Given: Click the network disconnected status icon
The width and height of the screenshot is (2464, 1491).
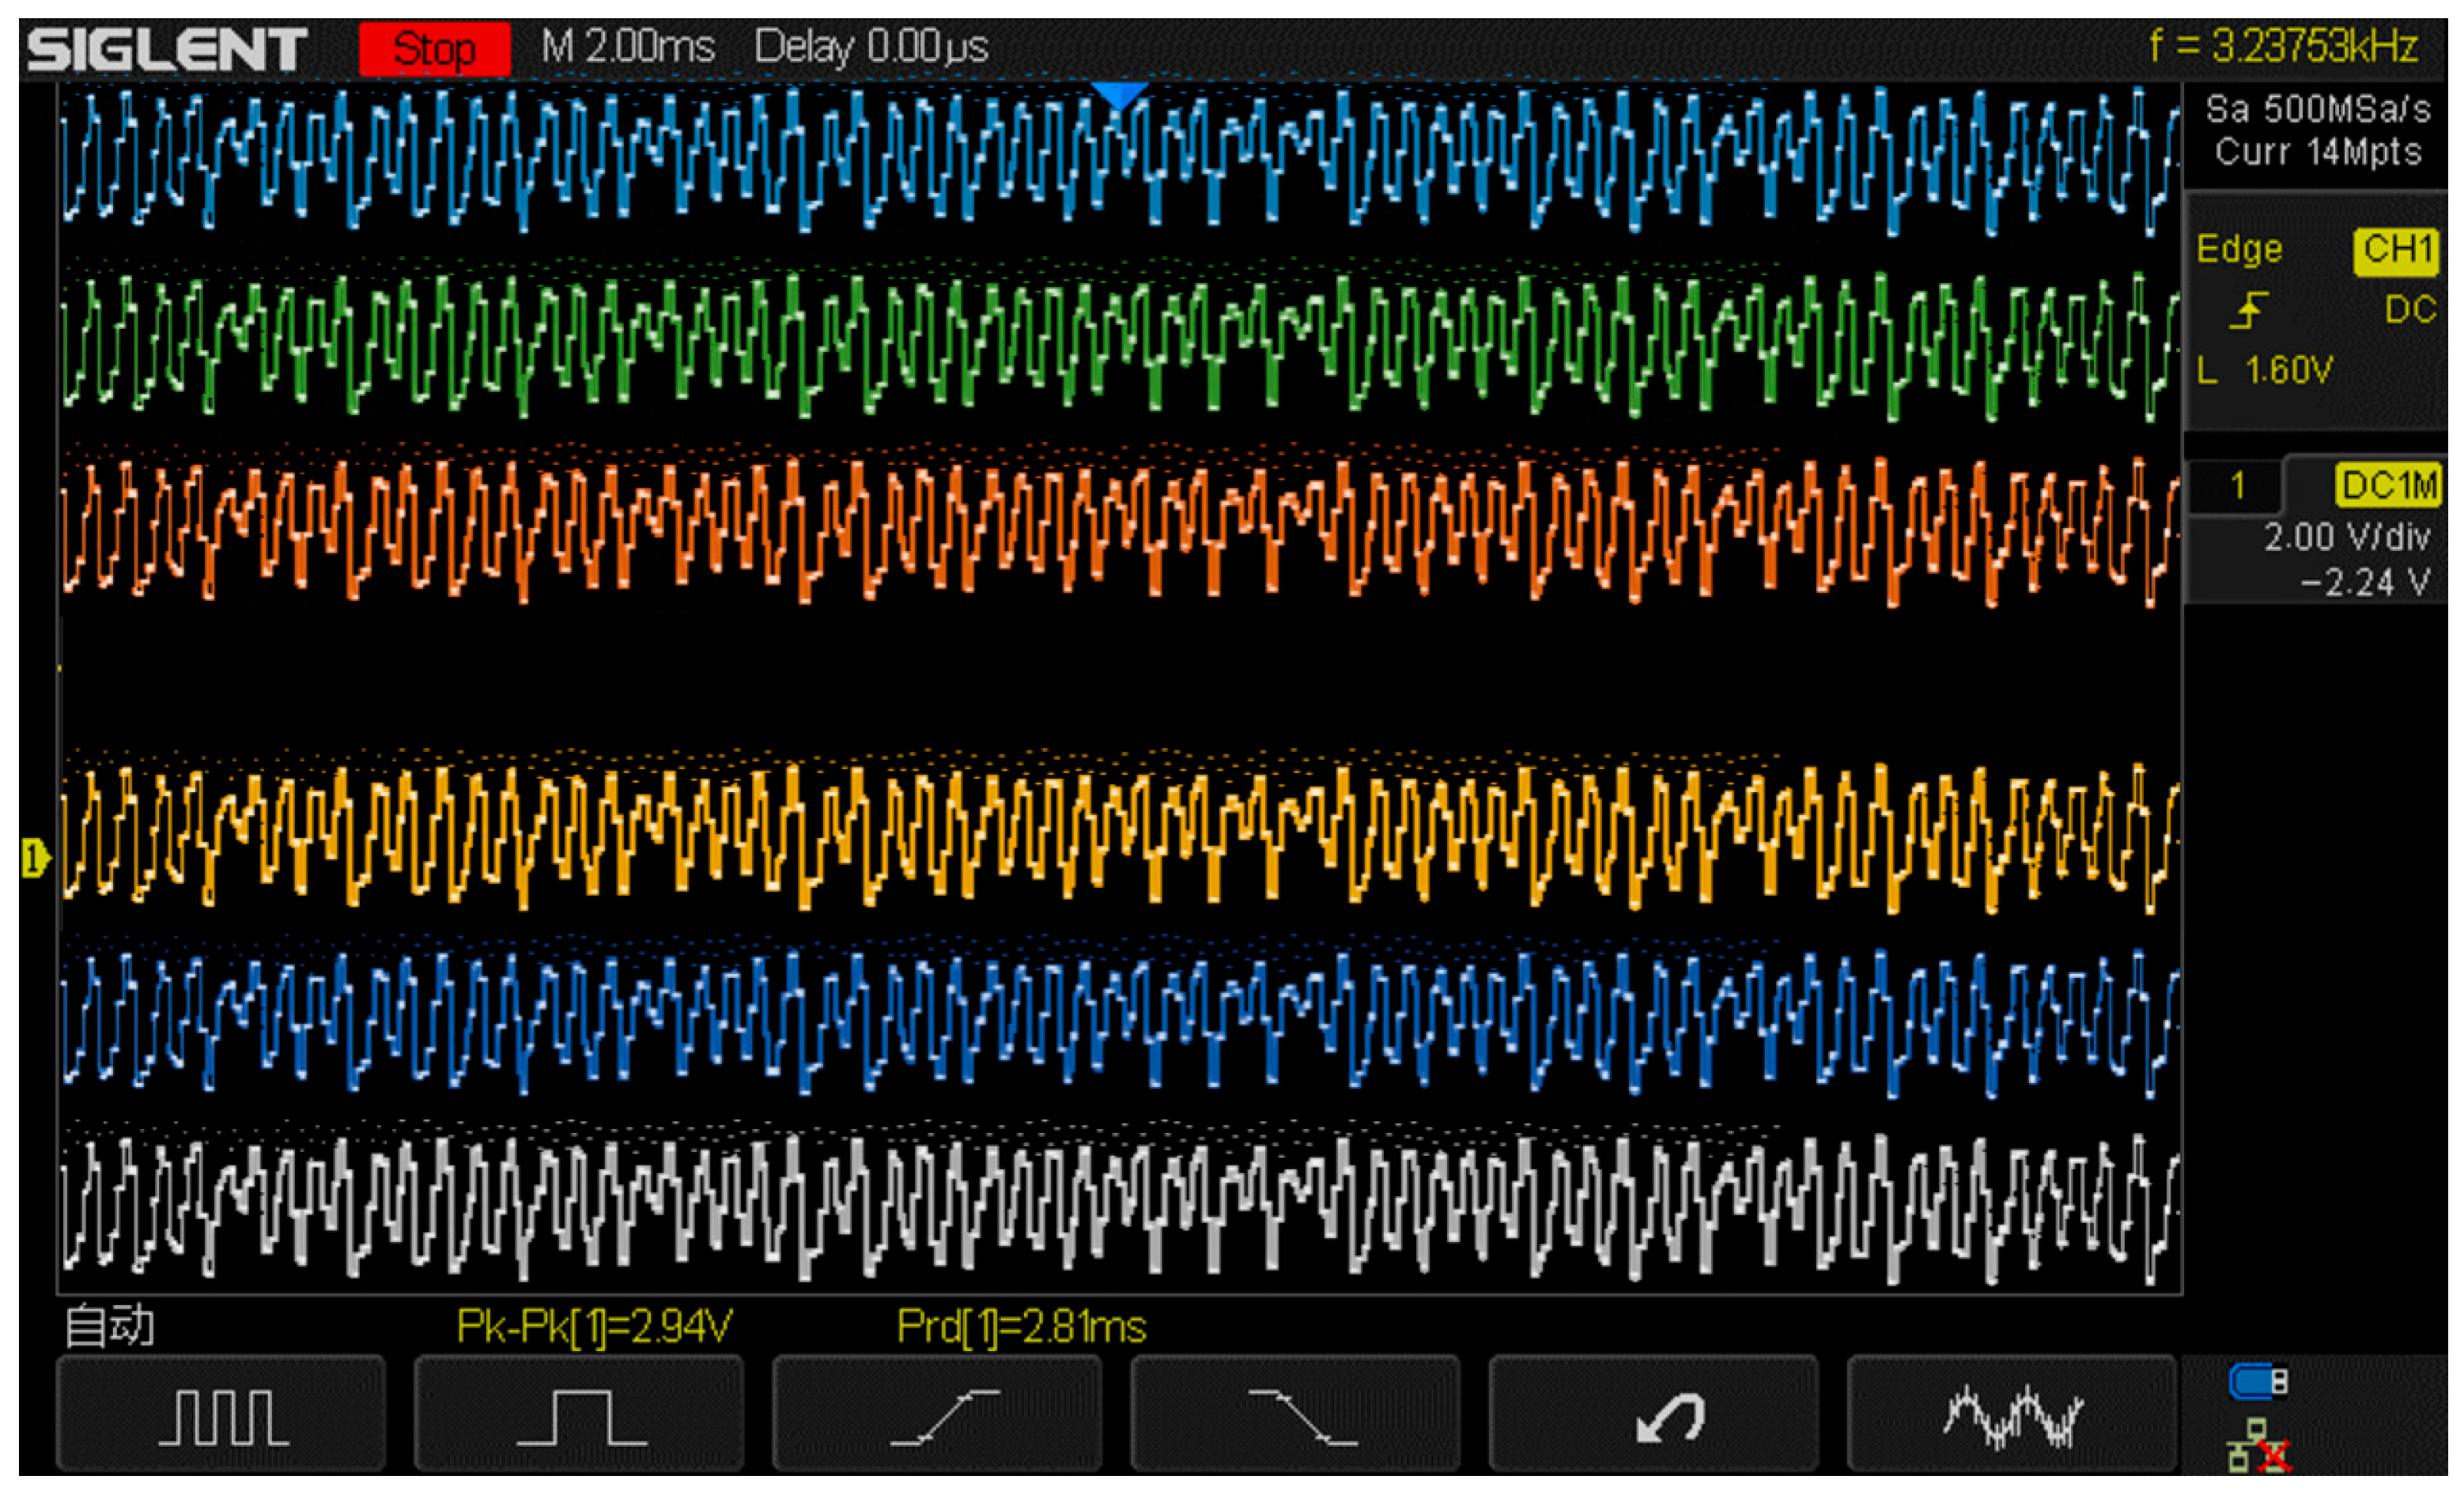Looking at the screenshot, I should click(2258, 1446).
